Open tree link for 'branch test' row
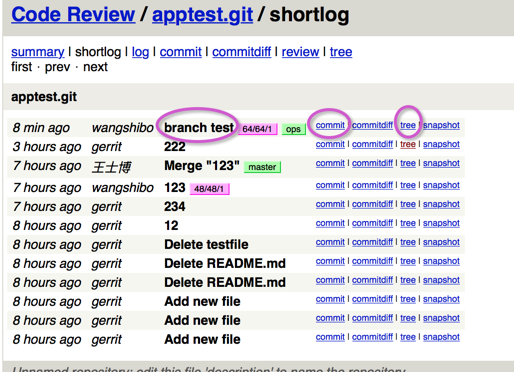Screen dimensions: 514x372 click(x=408, y=125)
